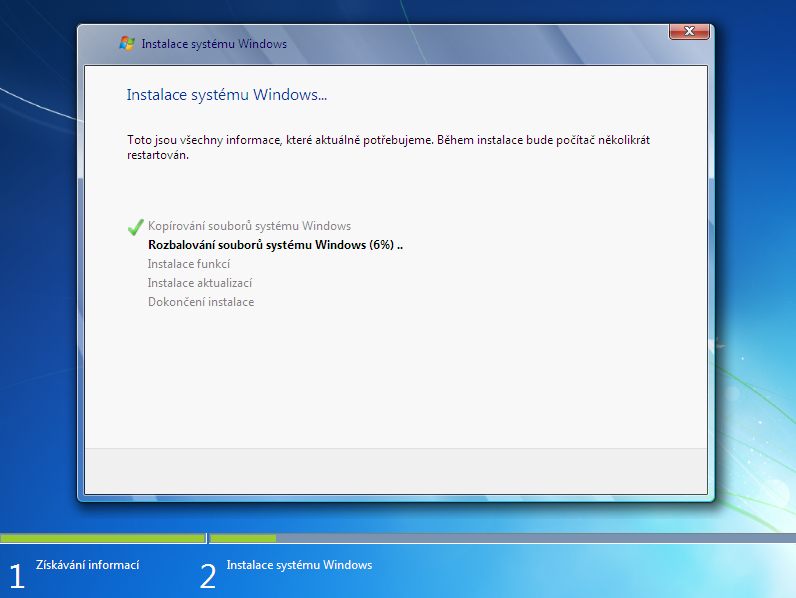This screenshot has width=796, height=598.
Task: Click the heading 'Instalace systému Windows...'
Action: [x=226, y=95]
